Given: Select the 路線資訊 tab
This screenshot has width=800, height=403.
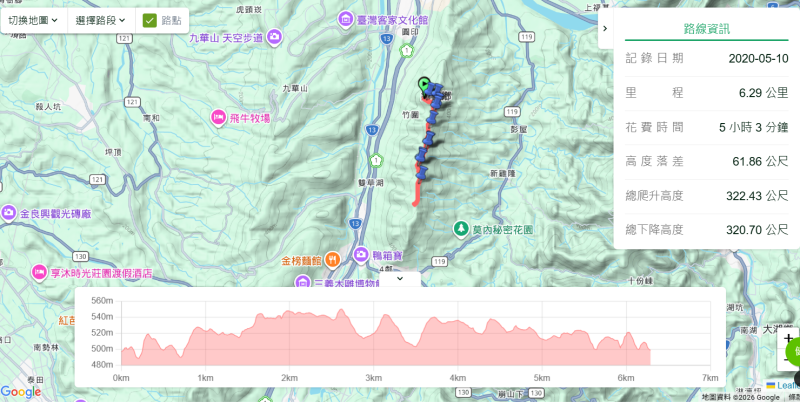Looking at the screenshot, I should (x=707, y=29).
